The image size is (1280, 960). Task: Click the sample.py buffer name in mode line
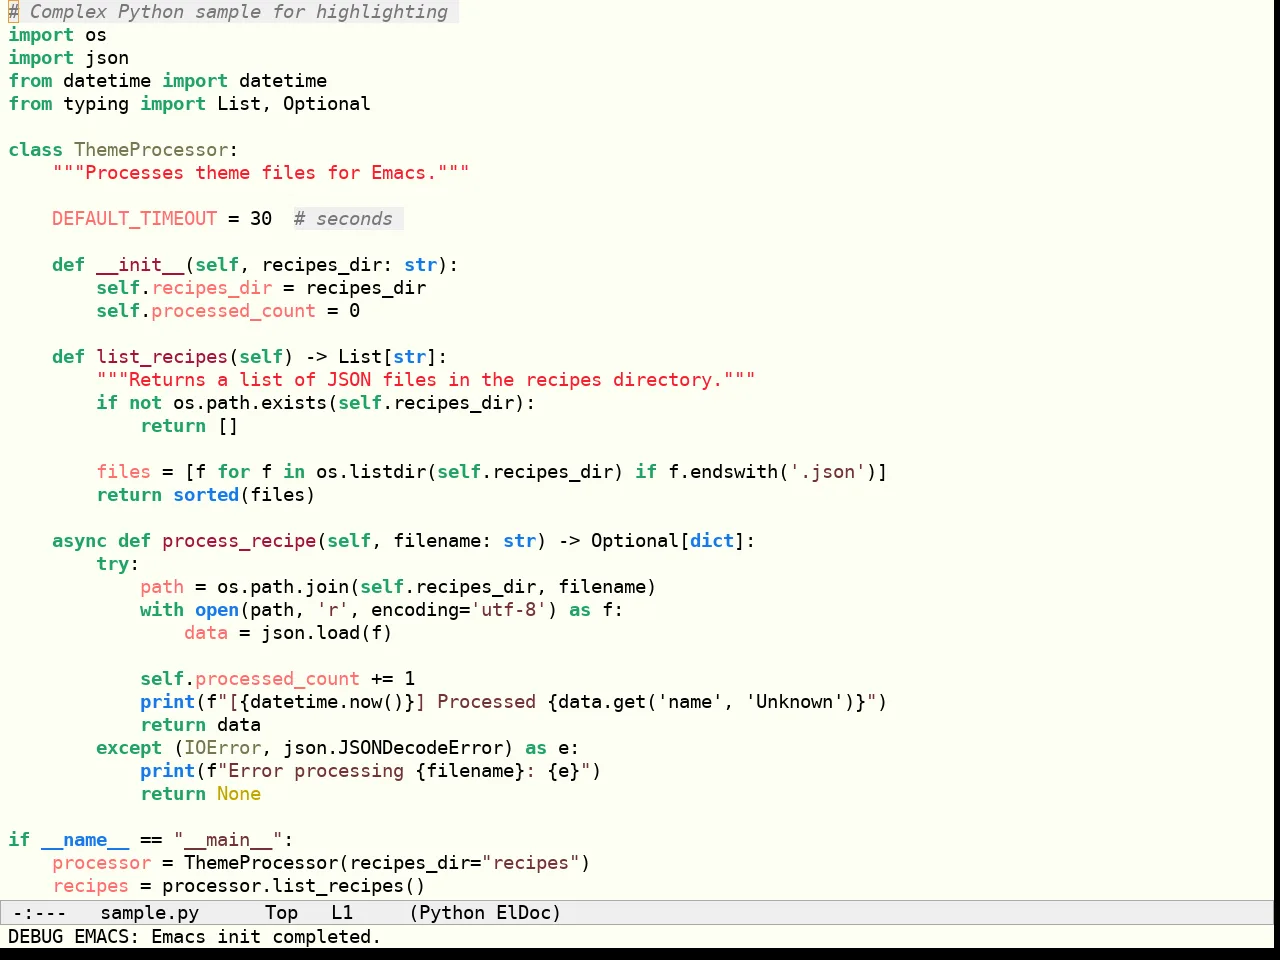coord(150,912)
